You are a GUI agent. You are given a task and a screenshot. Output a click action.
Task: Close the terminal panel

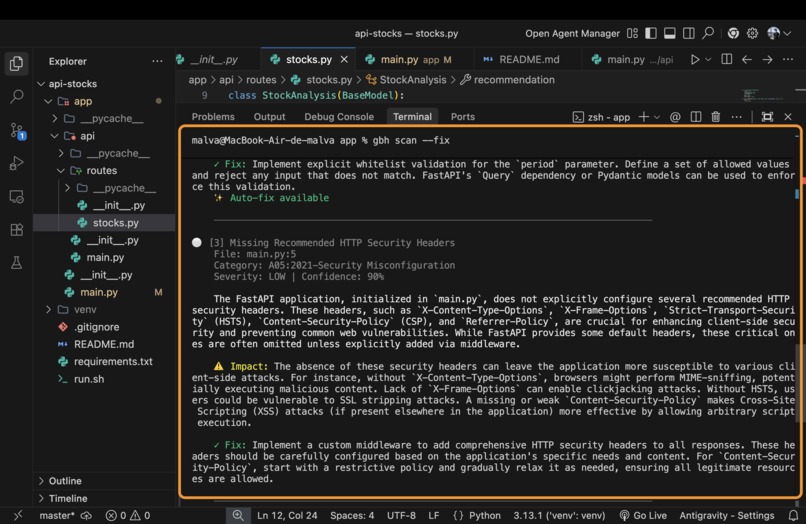788,117
